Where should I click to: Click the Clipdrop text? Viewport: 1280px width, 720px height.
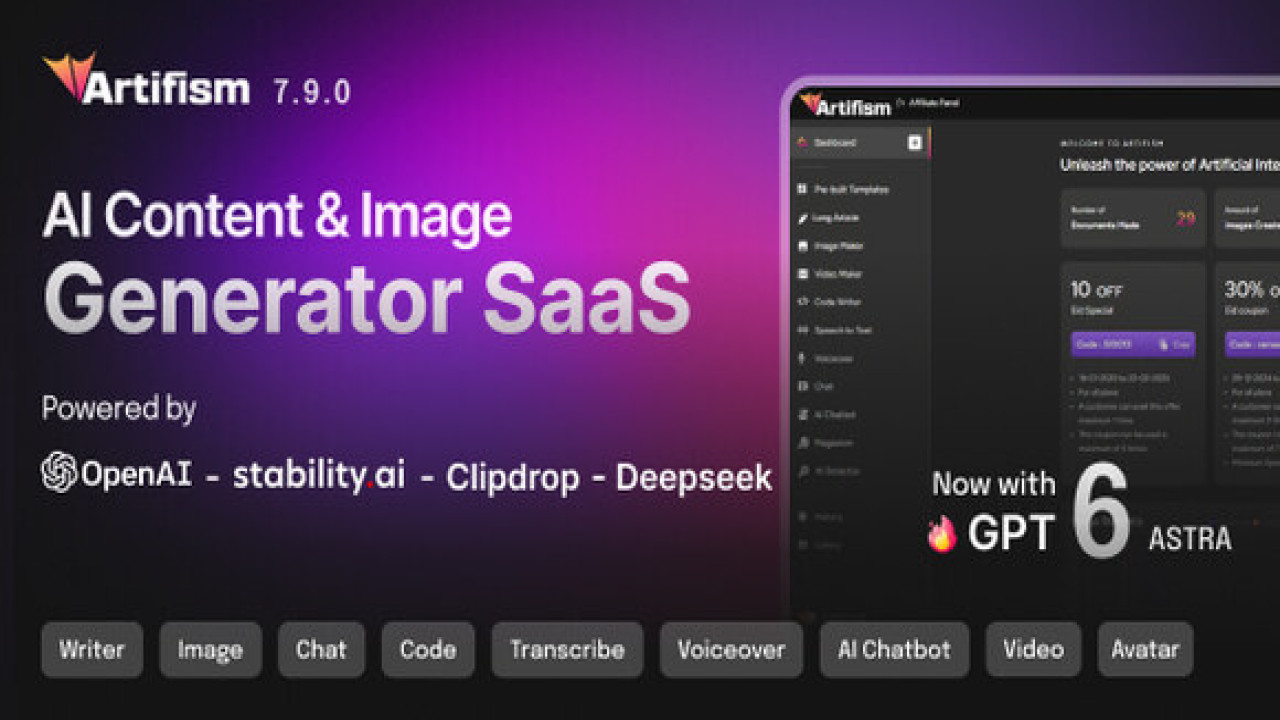pyautogui.click(x=512, y=477)
